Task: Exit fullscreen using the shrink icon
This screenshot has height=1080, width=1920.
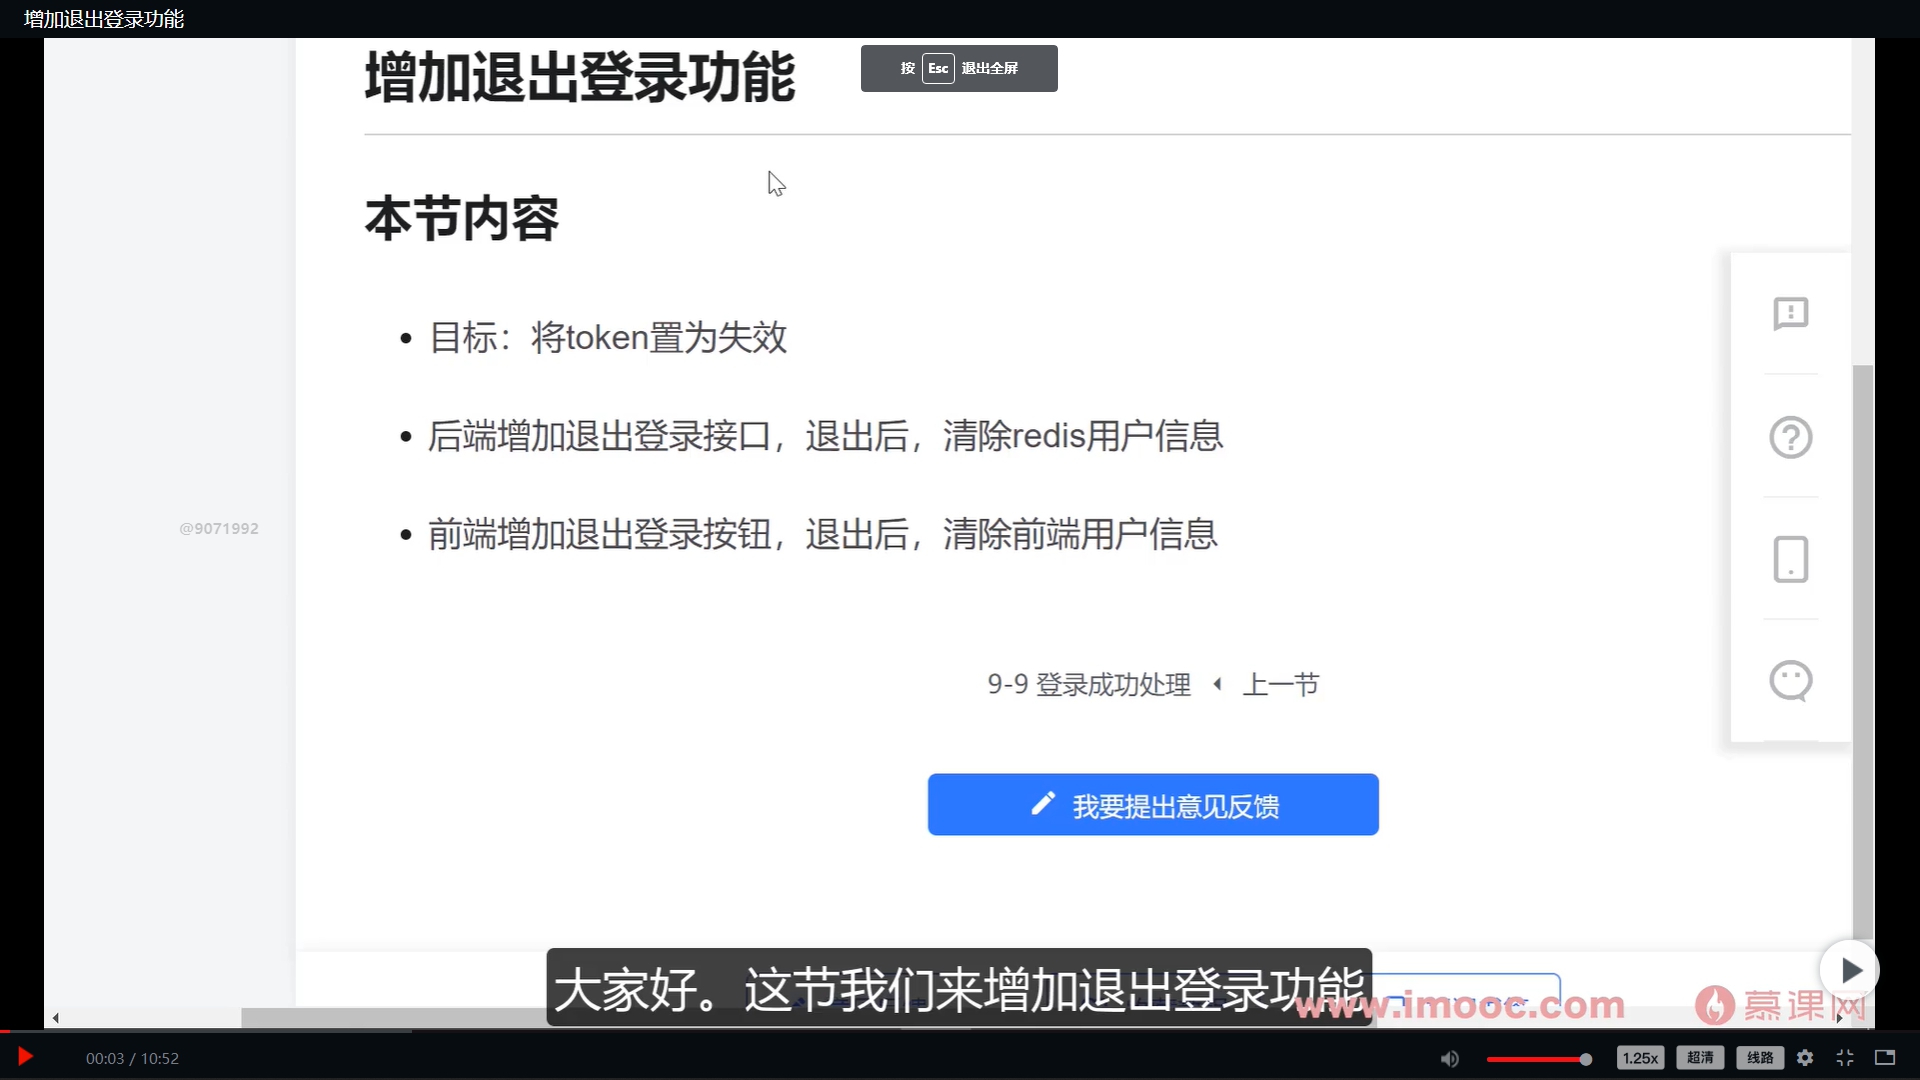Action: [1845, 1058]
